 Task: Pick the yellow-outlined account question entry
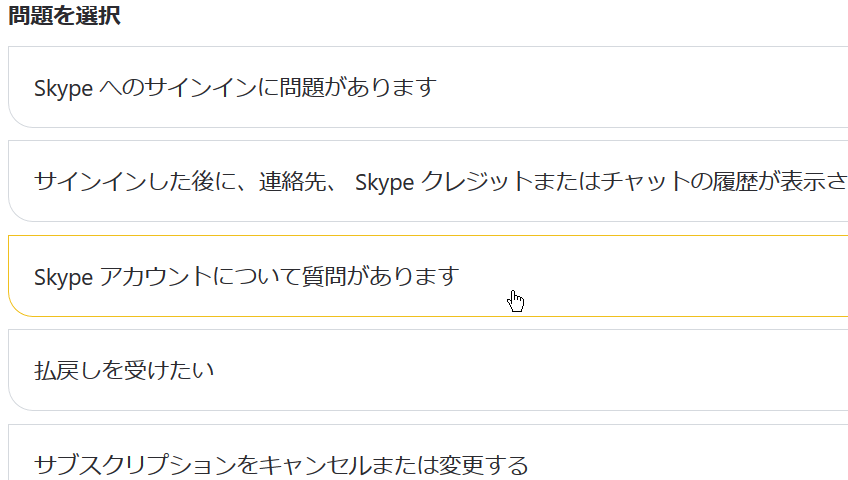[x=428, y=276]
